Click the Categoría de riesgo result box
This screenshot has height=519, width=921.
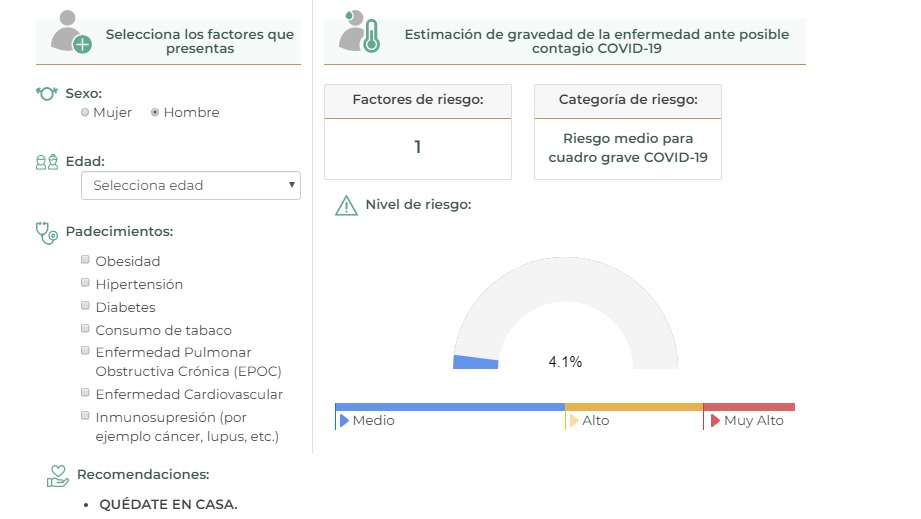tap(627, 148)
